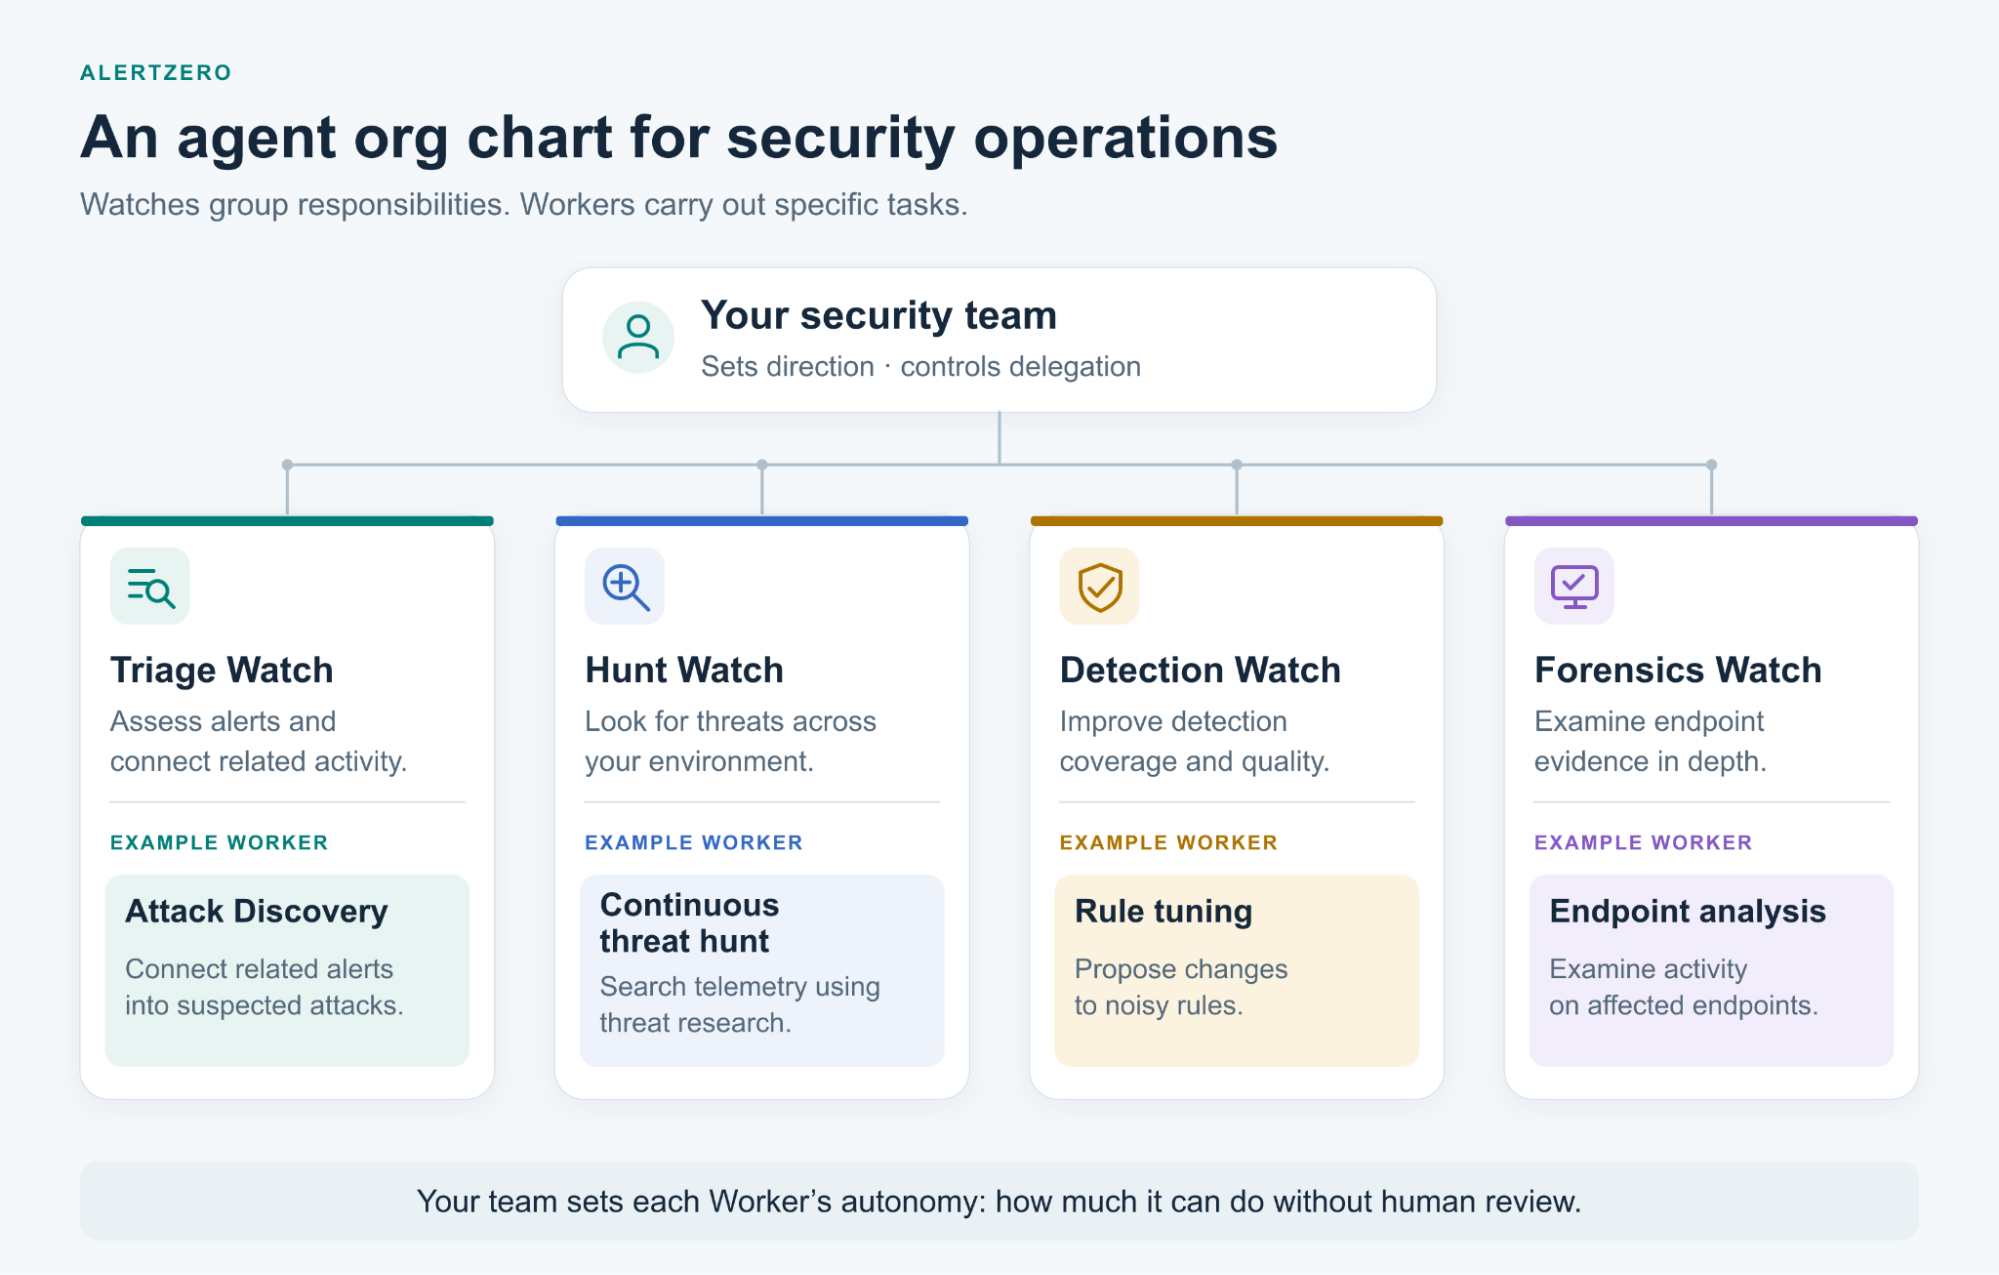
Task: Select the Attack Discovery worker card
Action: pos(287,970)
